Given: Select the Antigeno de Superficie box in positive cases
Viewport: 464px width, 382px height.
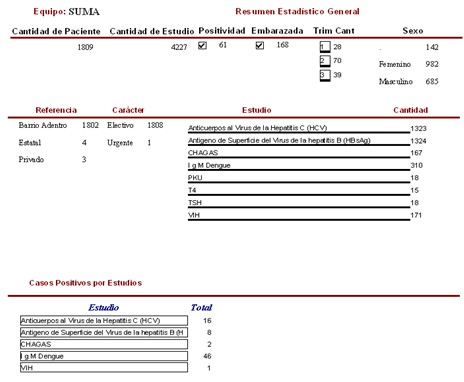Looking at the screenshot, I should click(x=104, y=332).
